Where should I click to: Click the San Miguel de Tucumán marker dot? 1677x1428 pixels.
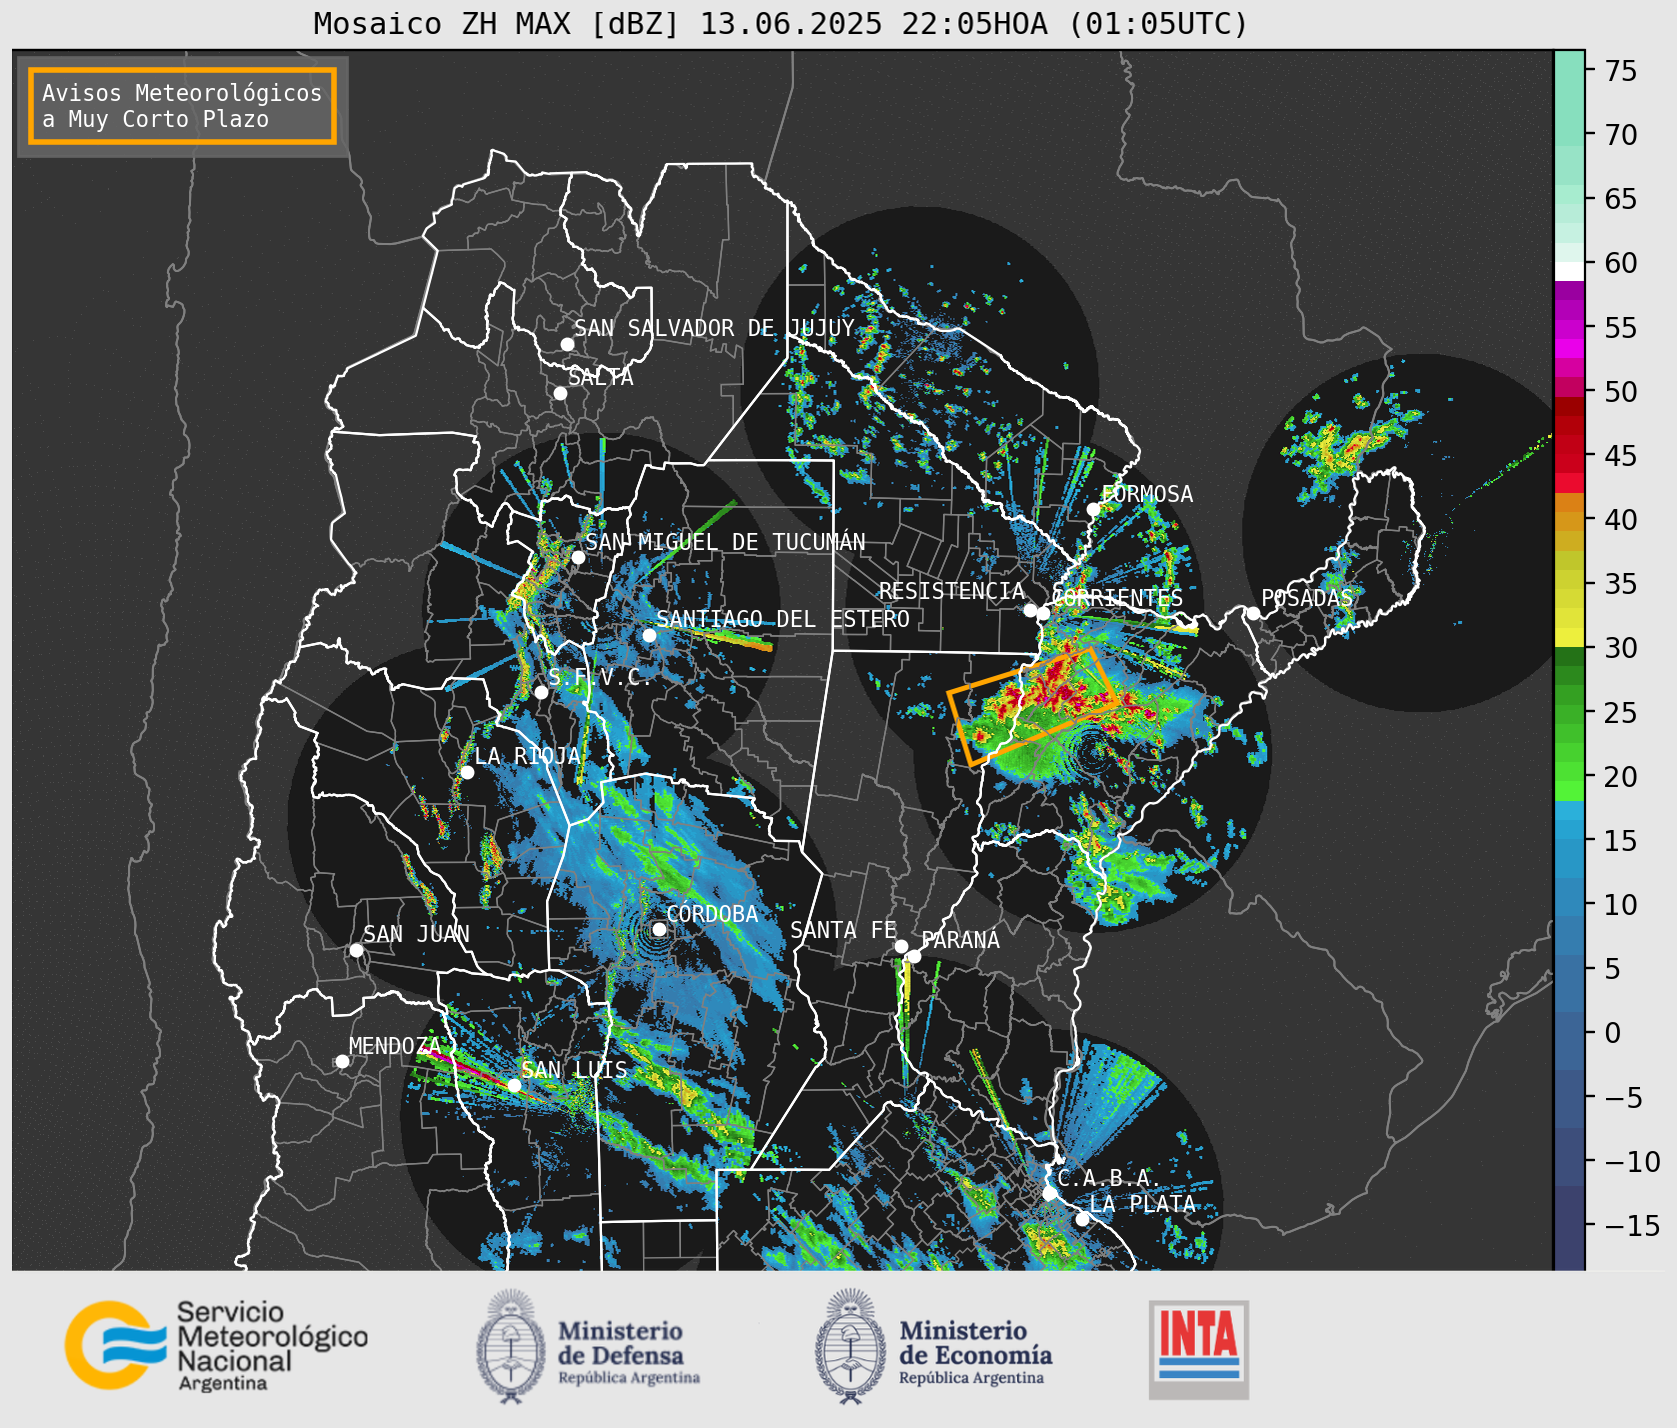[x=578, y=557]
